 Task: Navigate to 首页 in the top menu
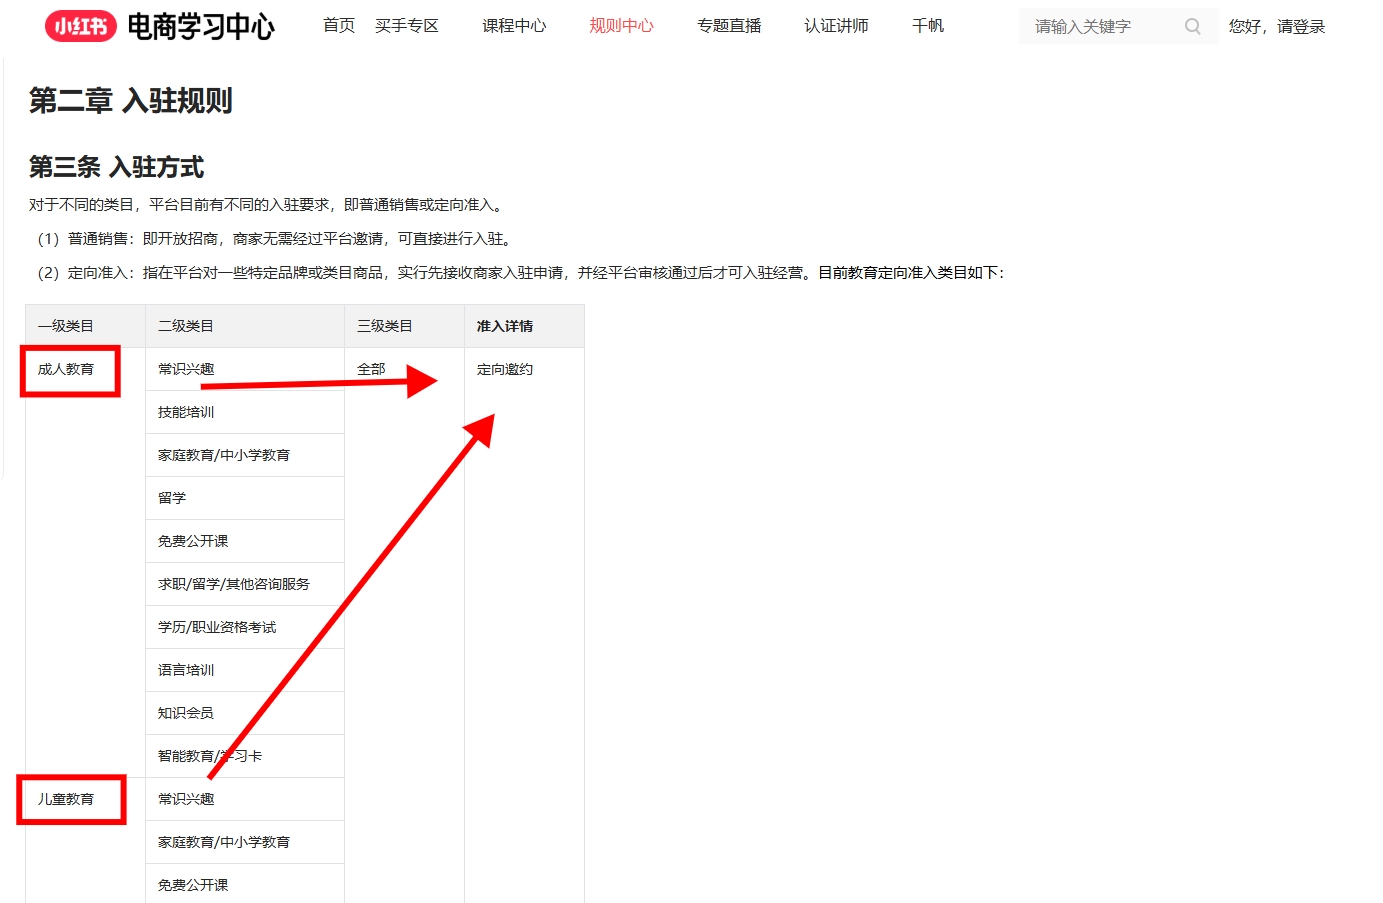pos(337,26)
